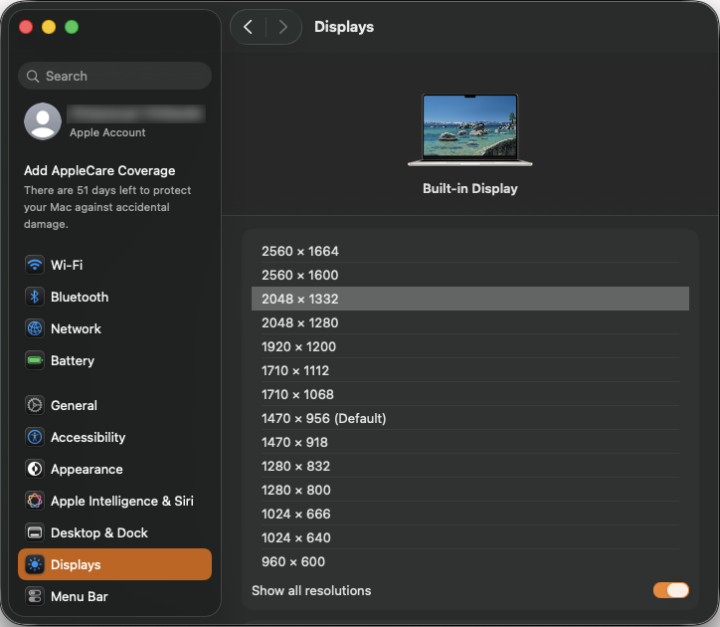
Task: Toggle Show all resolutions switch
Action: [x=671, y=590]
